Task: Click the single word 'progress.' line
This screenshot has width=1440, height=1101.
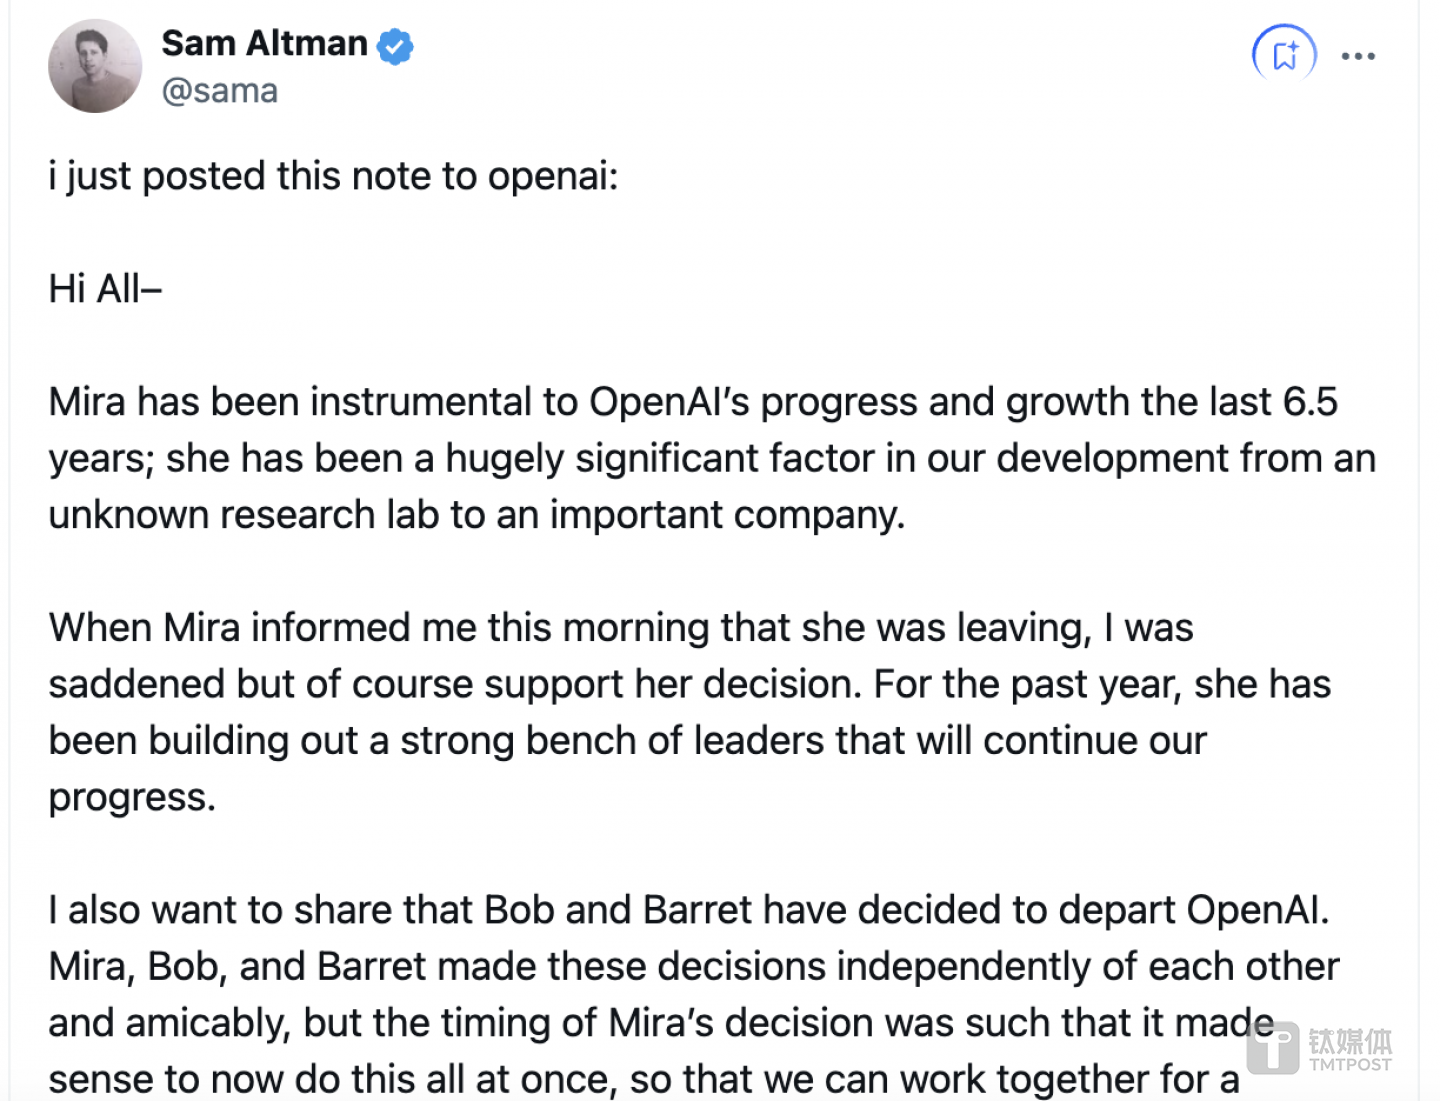Action: click(132, 798)
